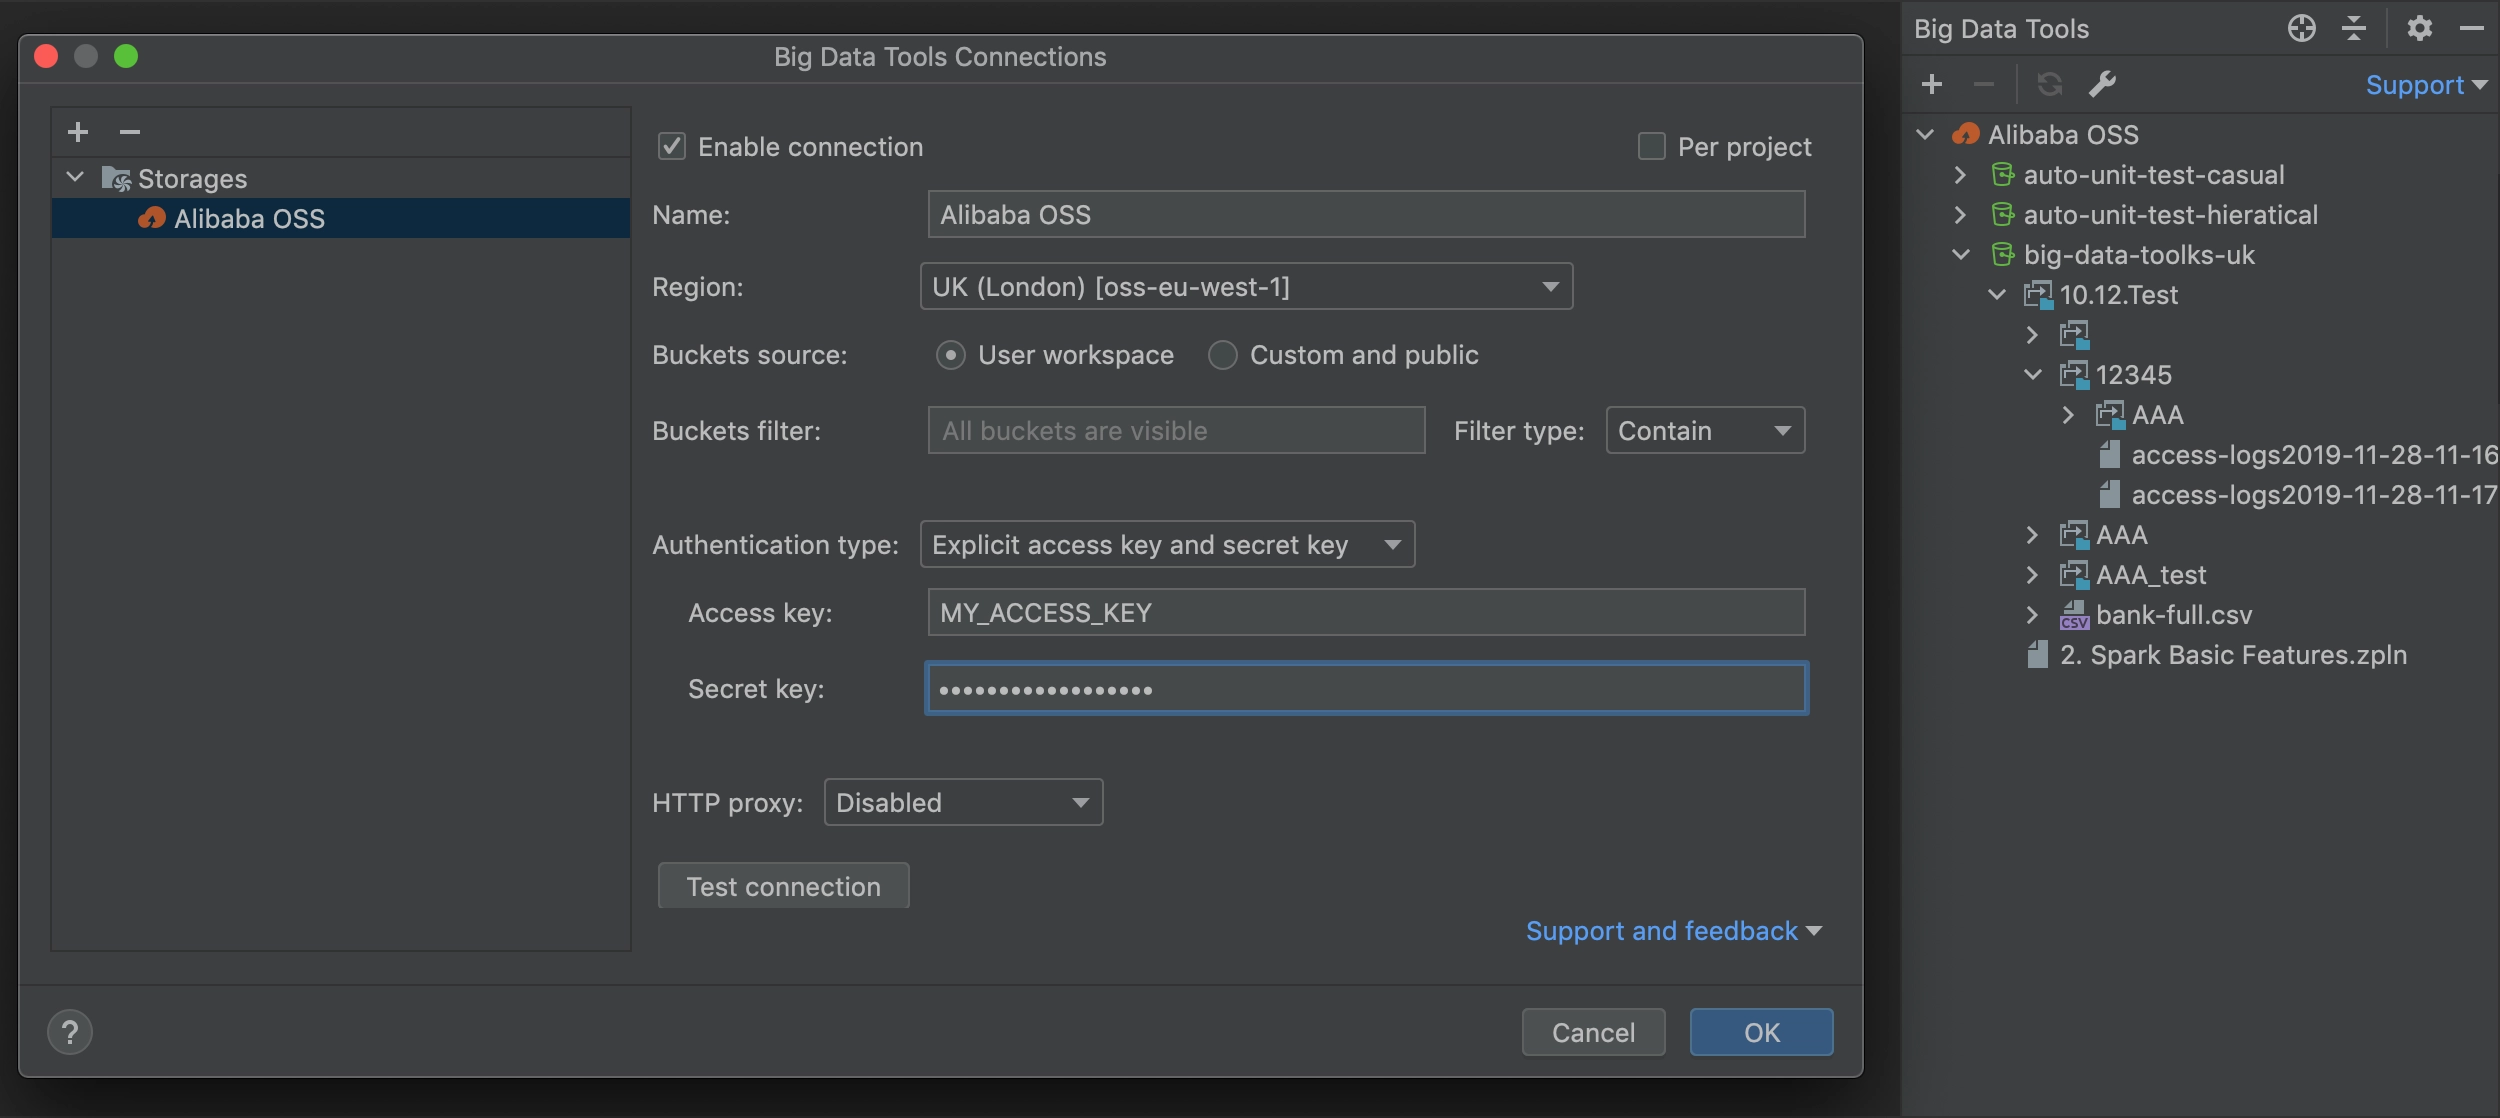
Task: Click the locate target icon in Big Data Tools panel
Action: (2301, 28)
